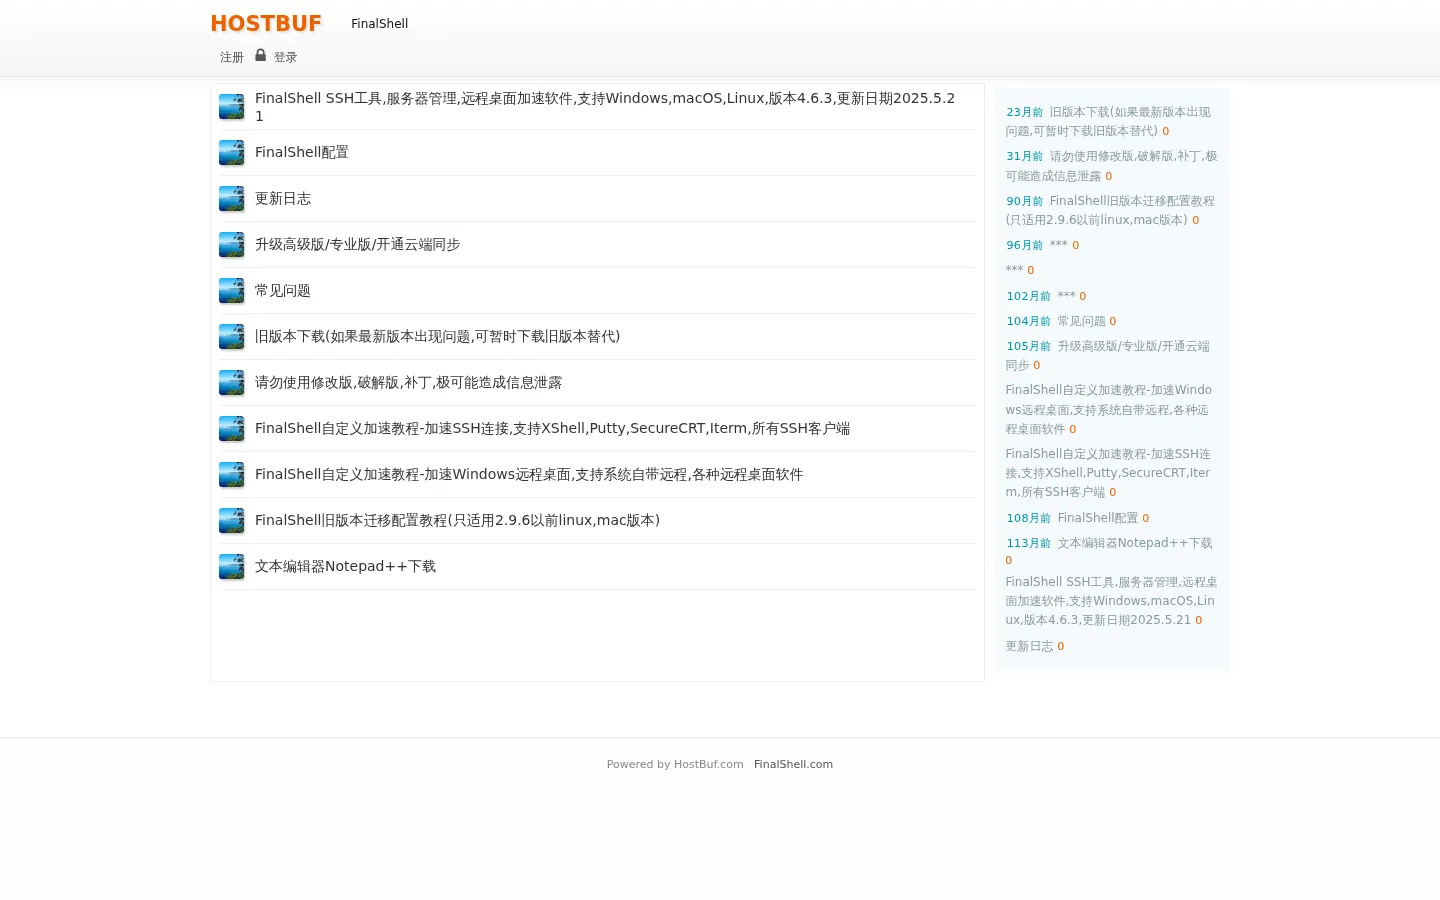The image size is (1440, 900).
Task: Click the icon beside FinalShell配置 in main list
Action: pyautogui.click(x=232, y=153)
